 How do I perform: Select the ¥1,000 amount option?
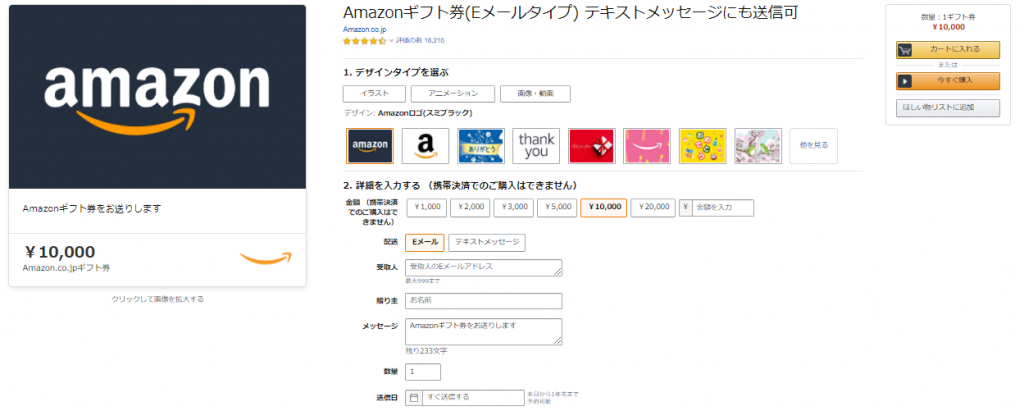(x=428, y=207)
